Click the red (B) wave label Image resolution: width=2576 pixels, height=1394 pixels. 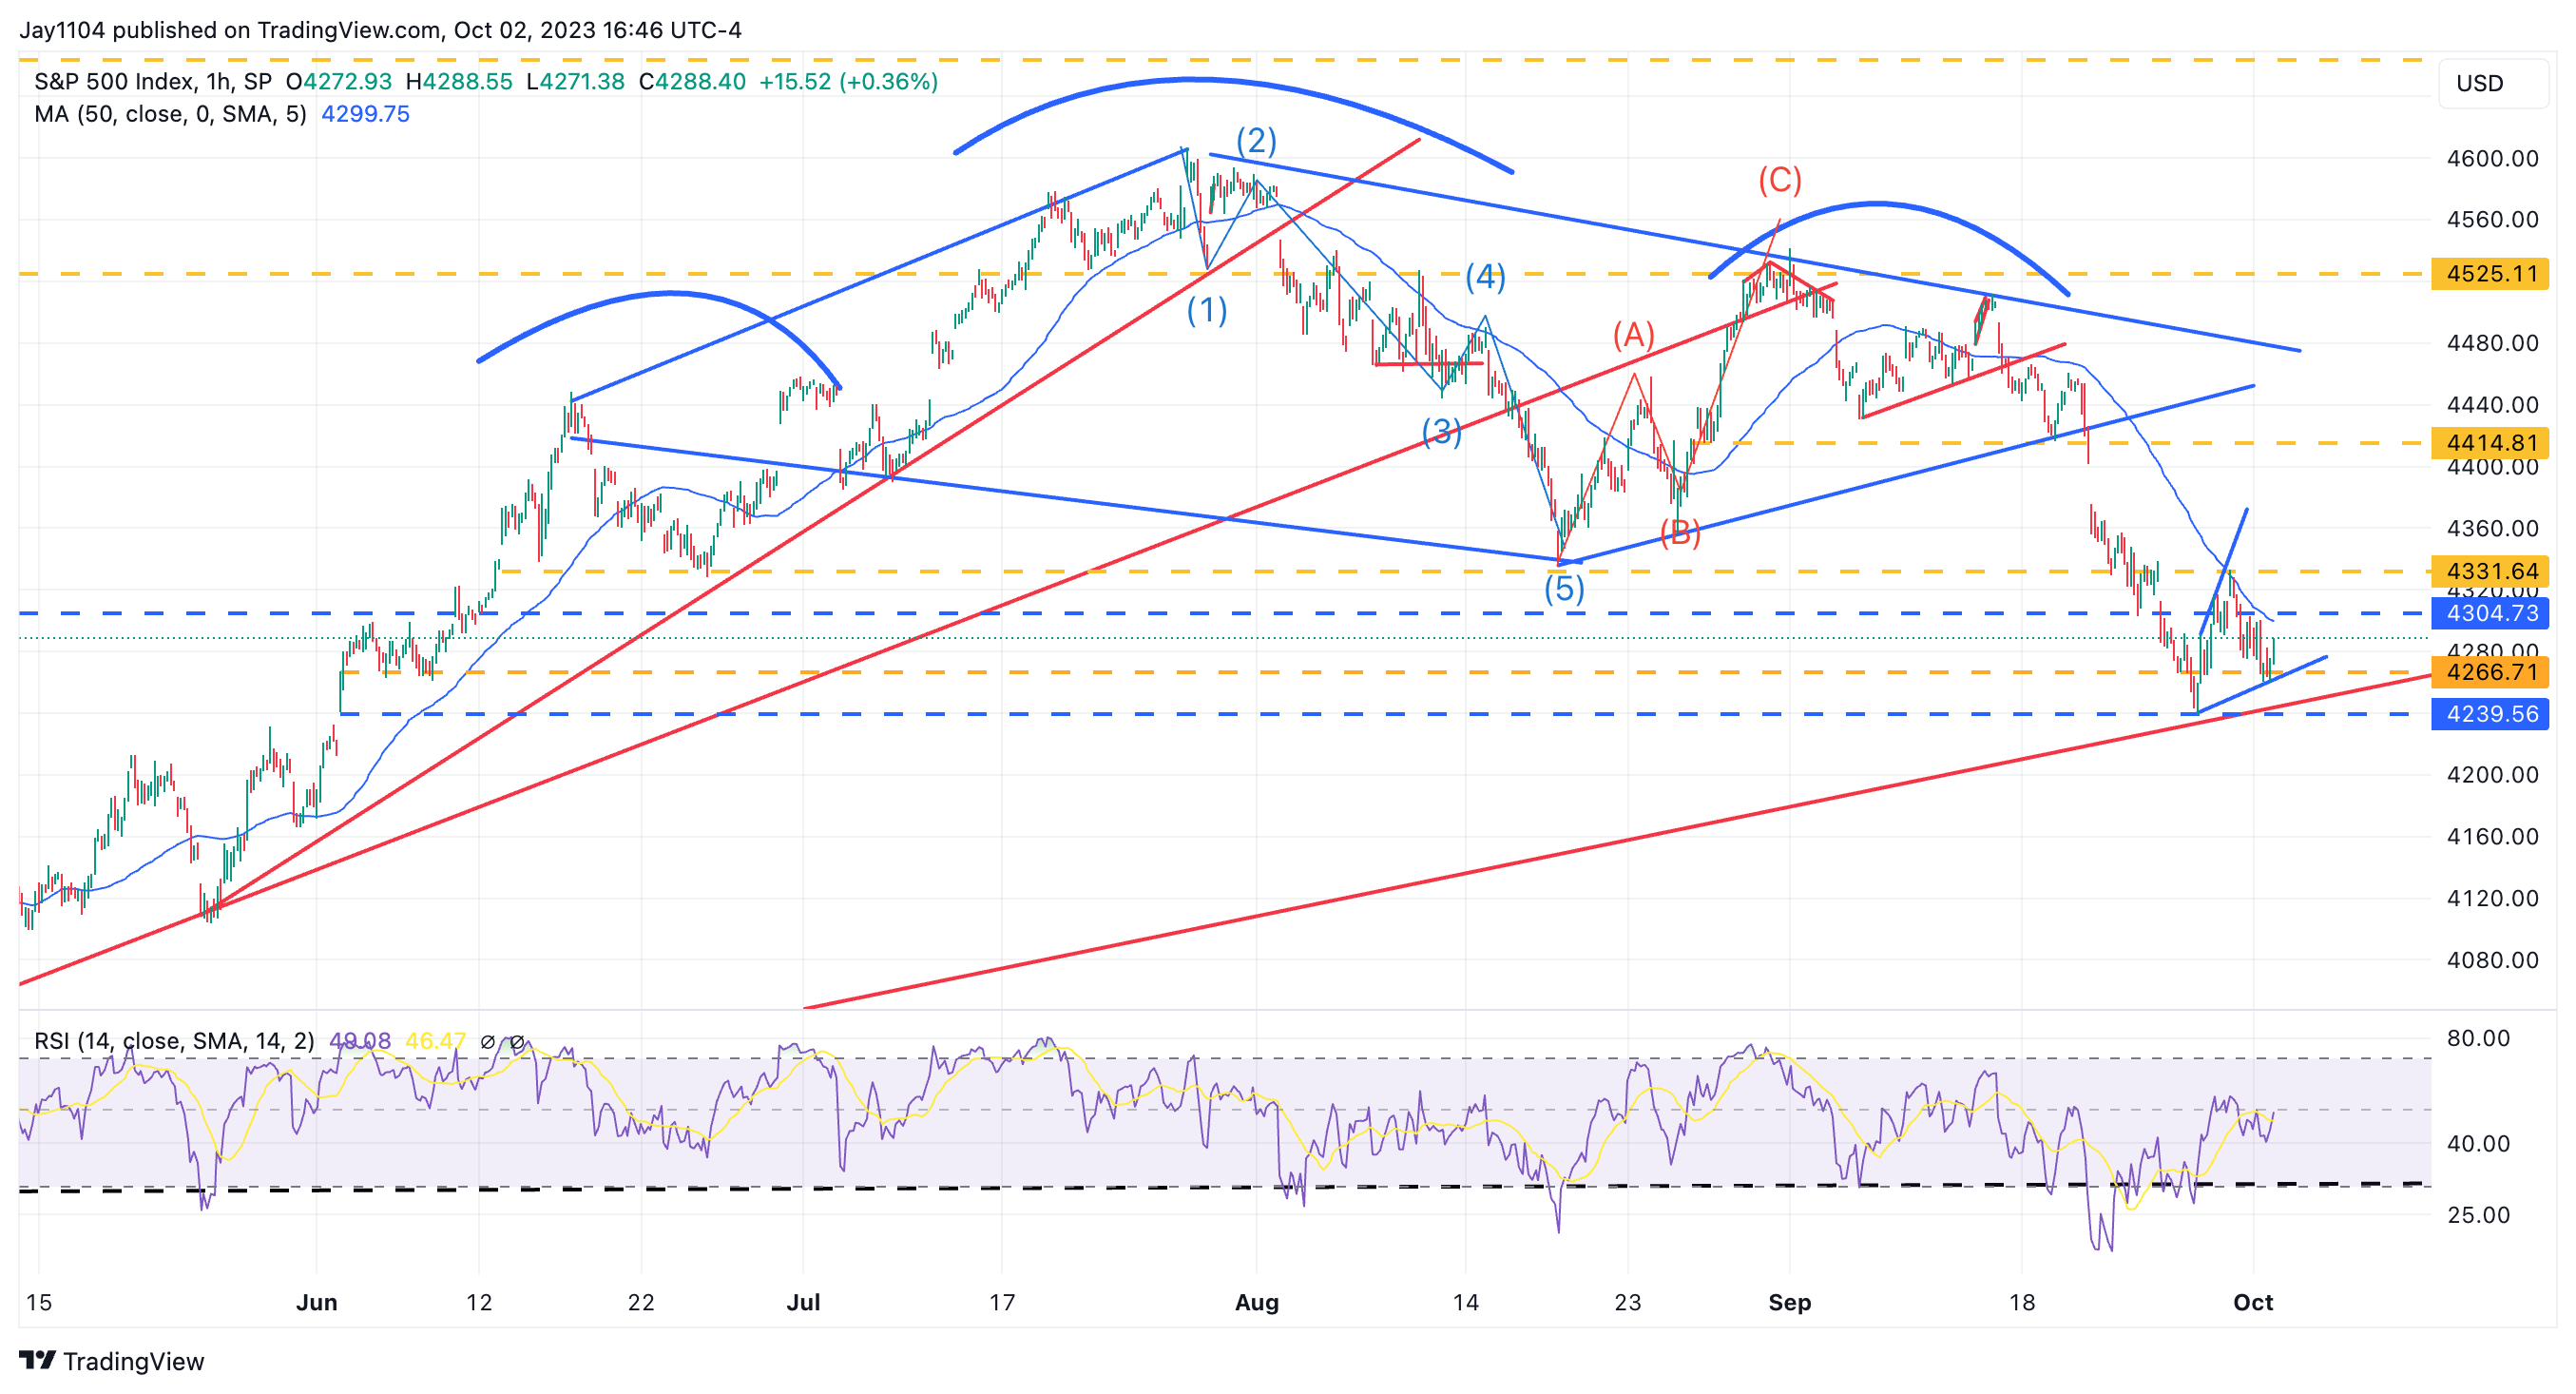1680,533
